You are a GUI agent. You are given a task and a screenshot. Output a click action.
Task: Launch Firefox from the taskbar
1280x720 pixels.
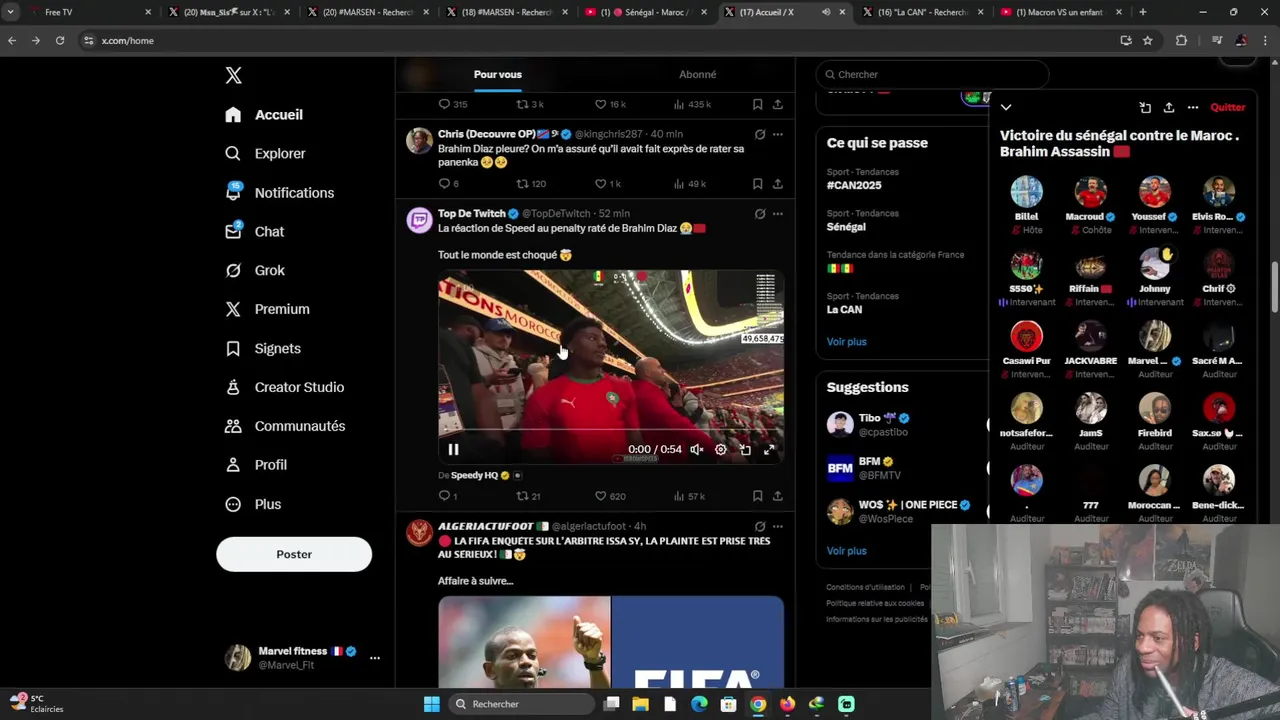787,704
